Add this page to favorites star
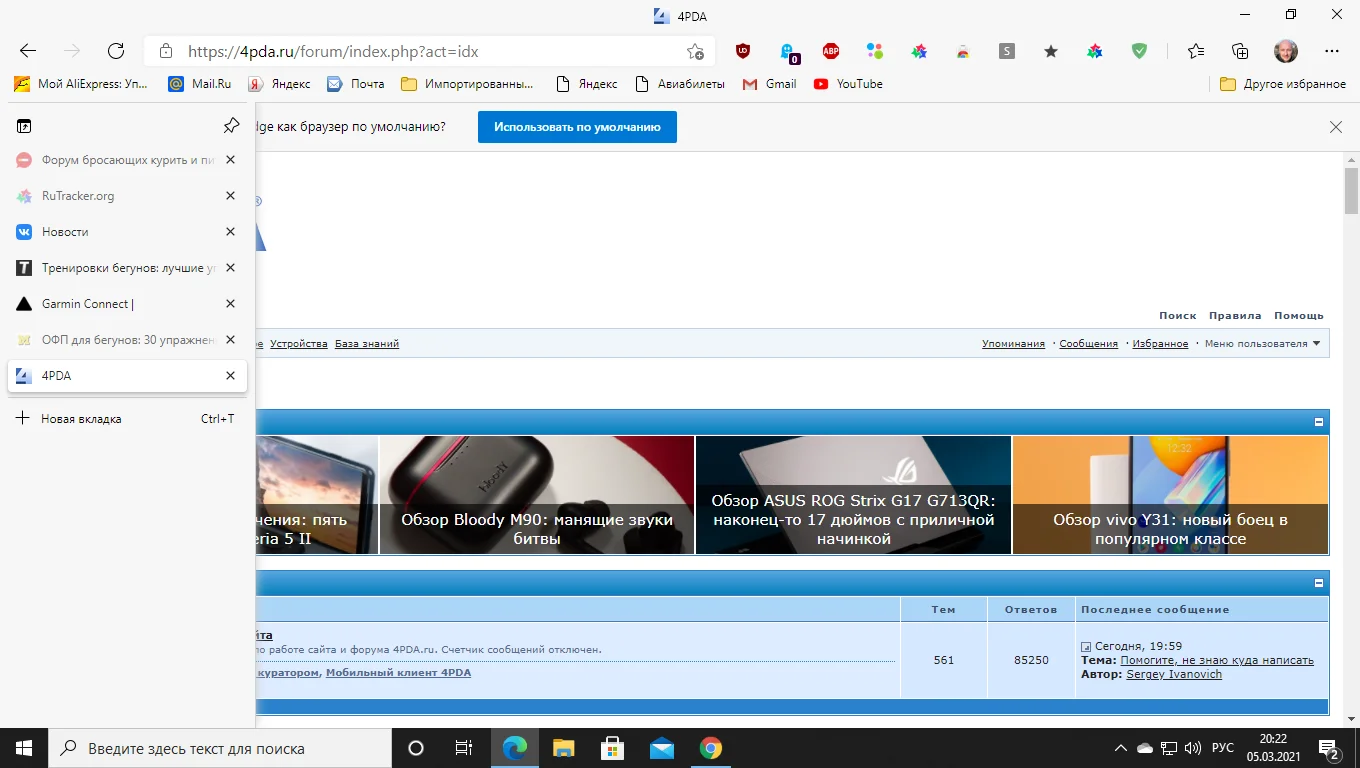The image size is (1360, 768). 695,51
